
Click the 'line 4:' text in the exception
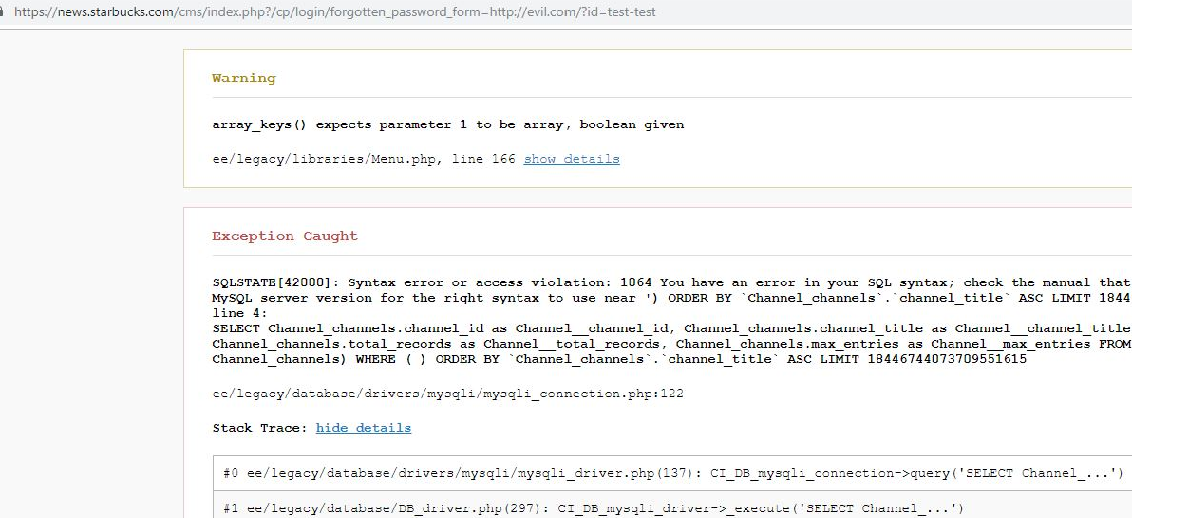(x=240, y=313)
